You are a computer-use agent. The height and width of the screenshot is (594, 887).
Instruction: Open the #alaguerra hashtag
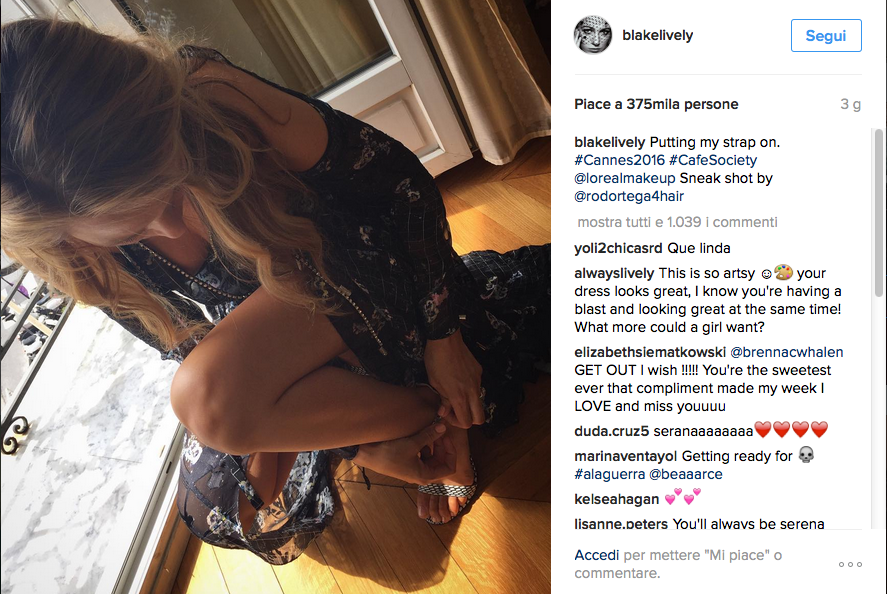[609, 474]
